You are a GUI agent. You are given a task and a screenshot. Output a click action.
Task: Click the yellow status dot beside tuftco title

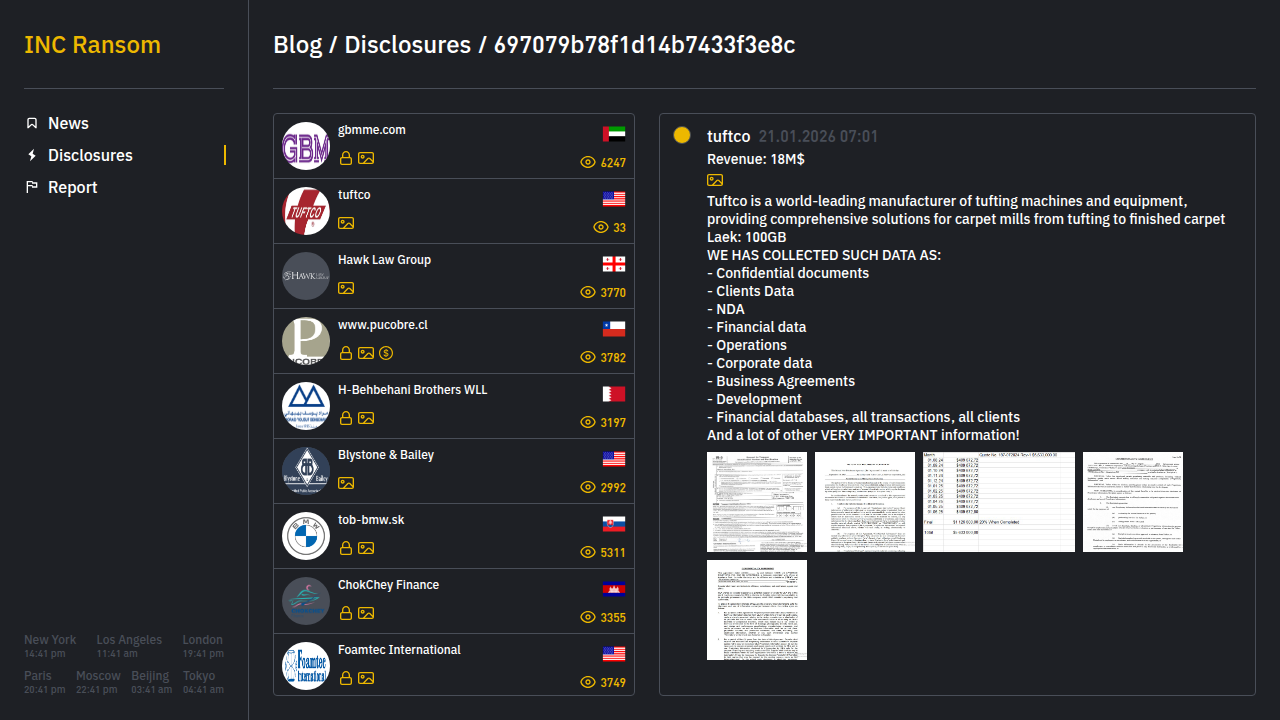pos(682,135)
